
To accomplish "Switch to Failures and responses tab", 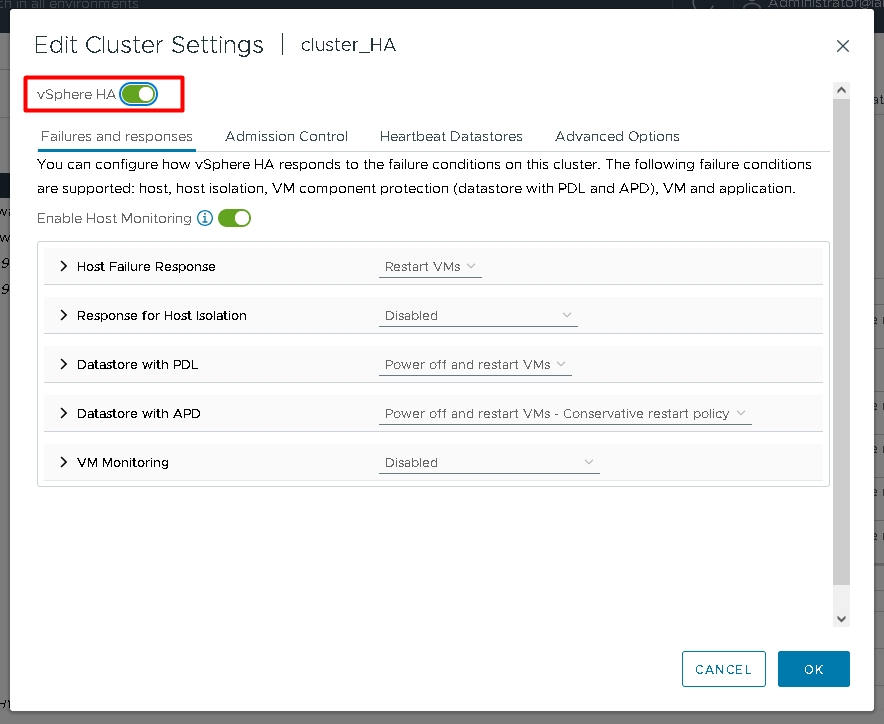I will click(117, 136).
